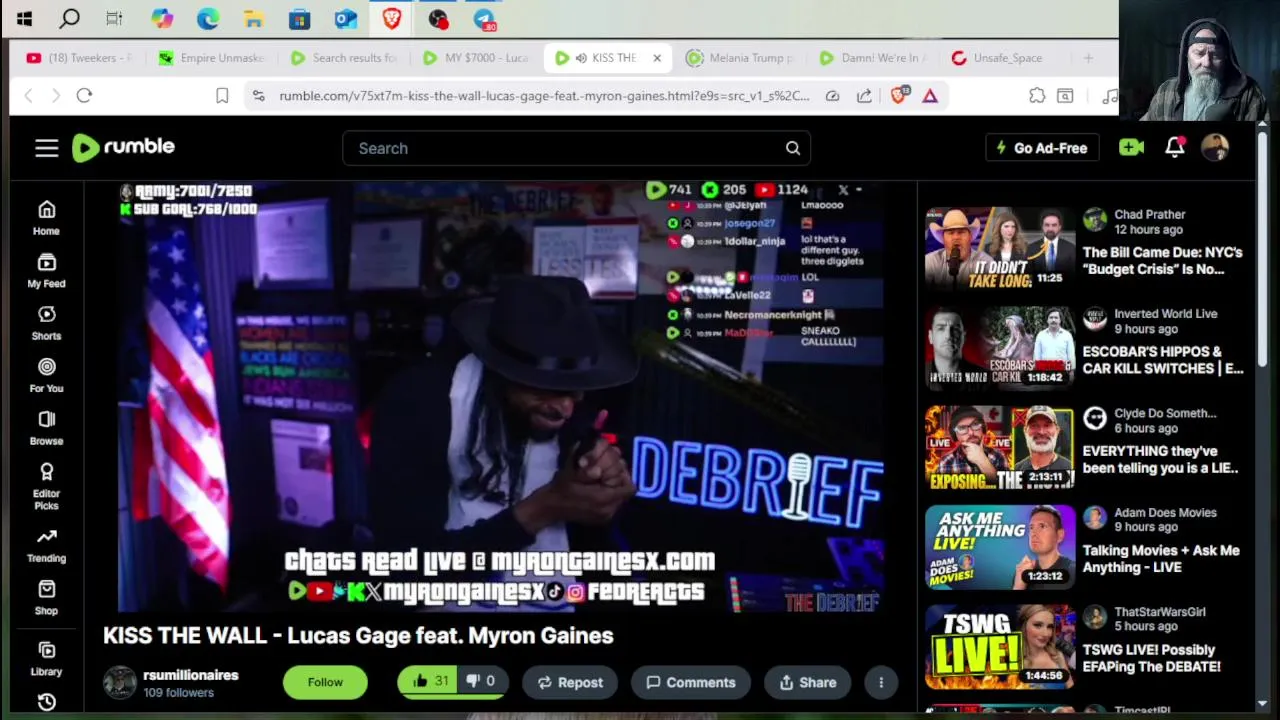Switch to the Melania Trump tab

(x=740, y=58)
